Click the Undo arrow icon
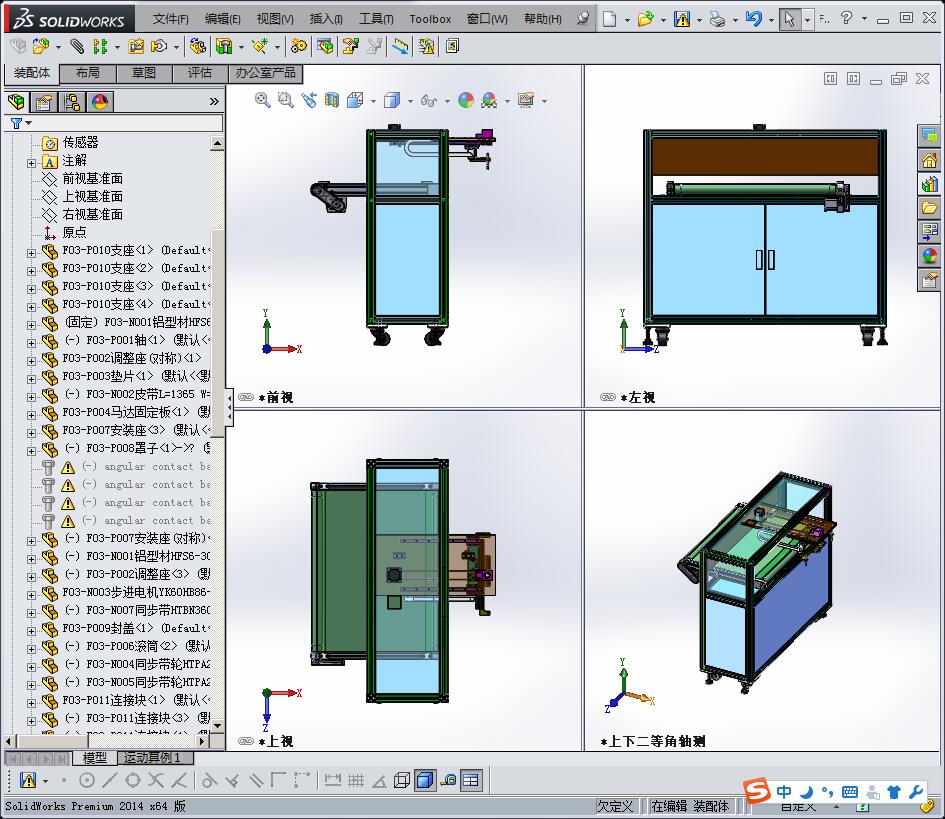This screenshot has width=945, height=819. pyautogui.click(x=753, y=19)
